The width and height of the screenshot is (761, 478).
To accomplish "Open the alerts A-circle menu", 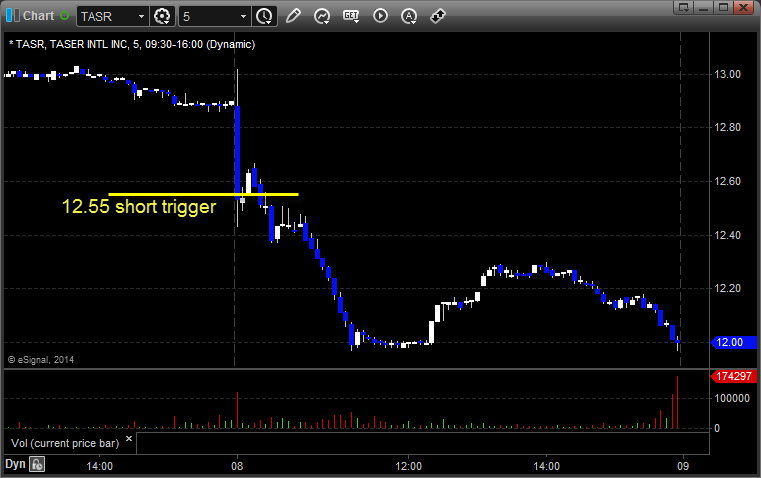I will pos(409,16).
